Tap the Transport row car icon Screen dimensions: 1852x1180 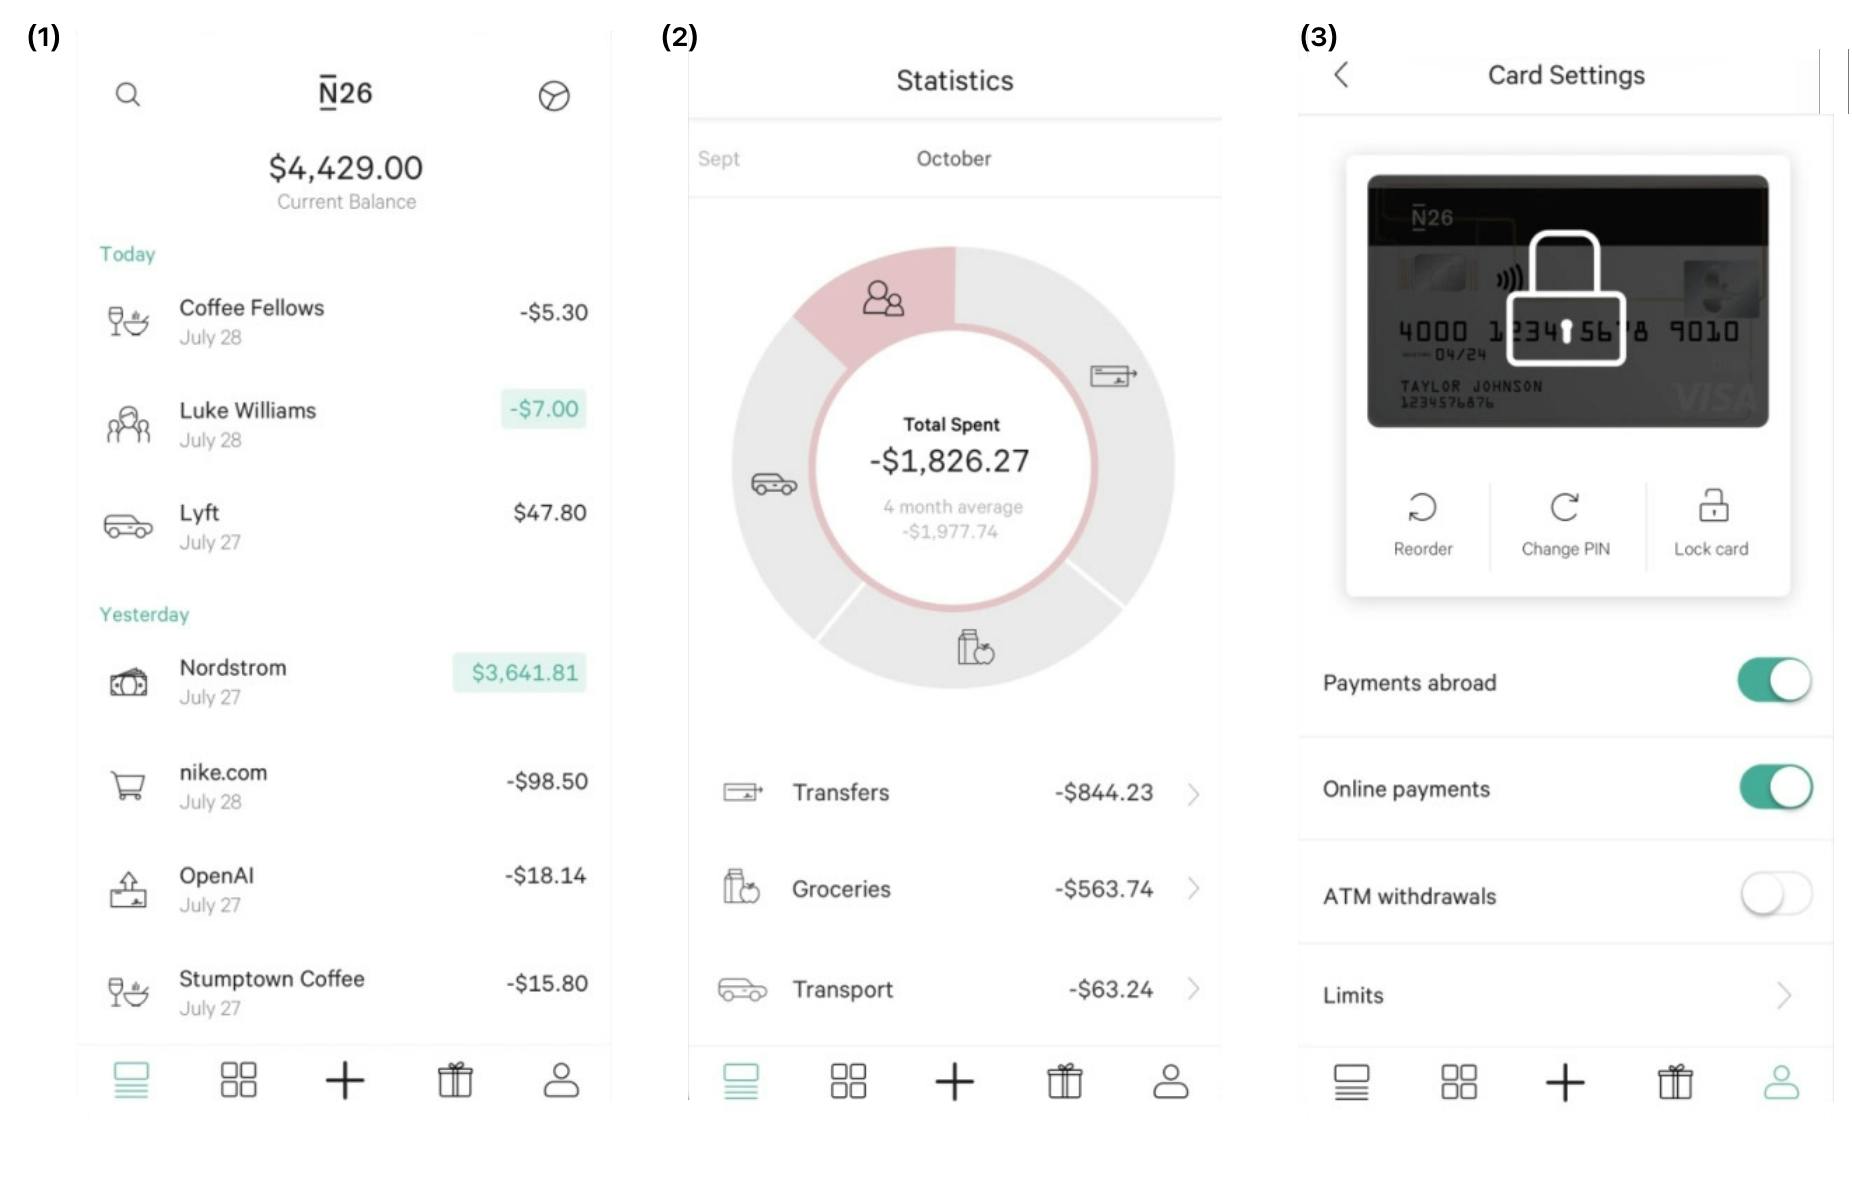(x=742, y=989)
